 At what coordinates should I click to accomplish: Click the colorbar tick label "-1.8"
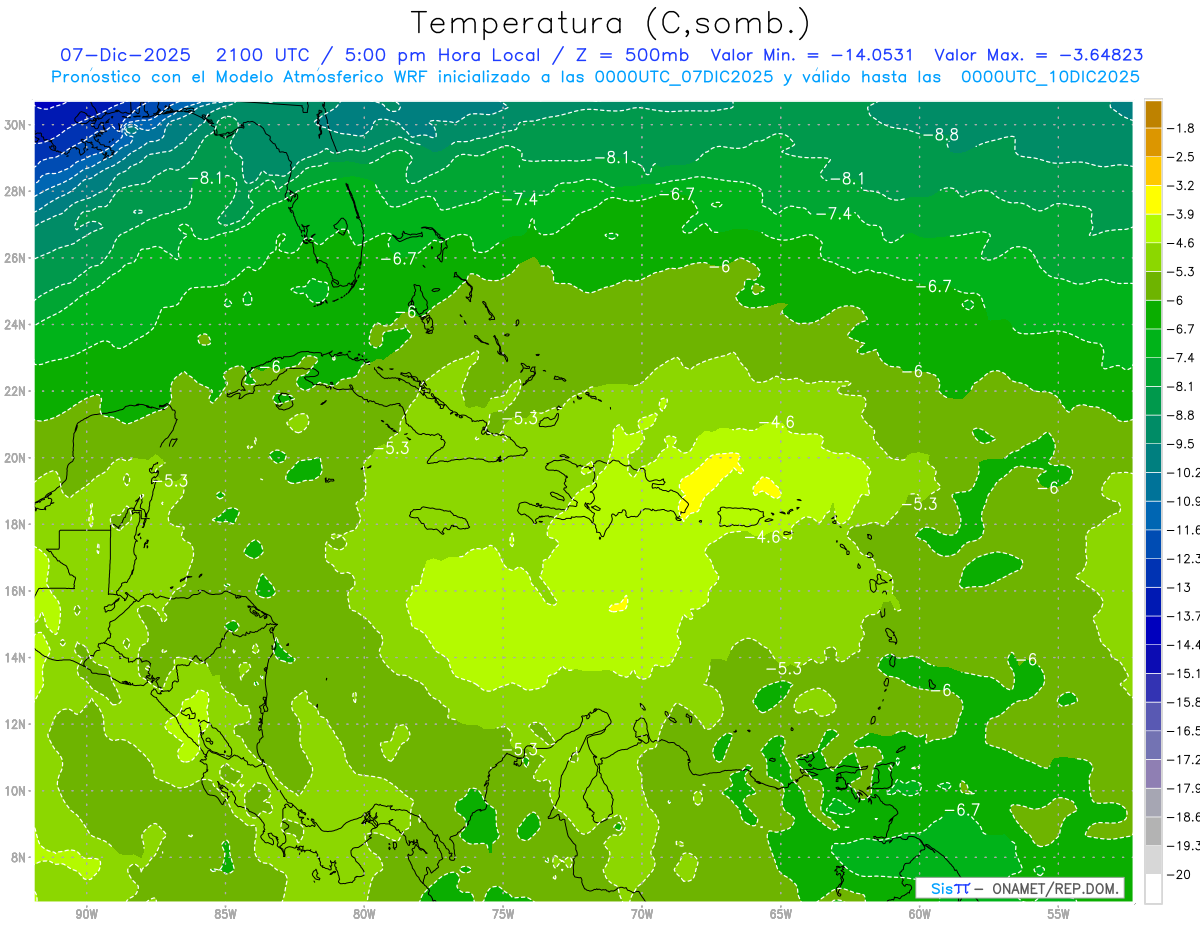point(1182,128)
